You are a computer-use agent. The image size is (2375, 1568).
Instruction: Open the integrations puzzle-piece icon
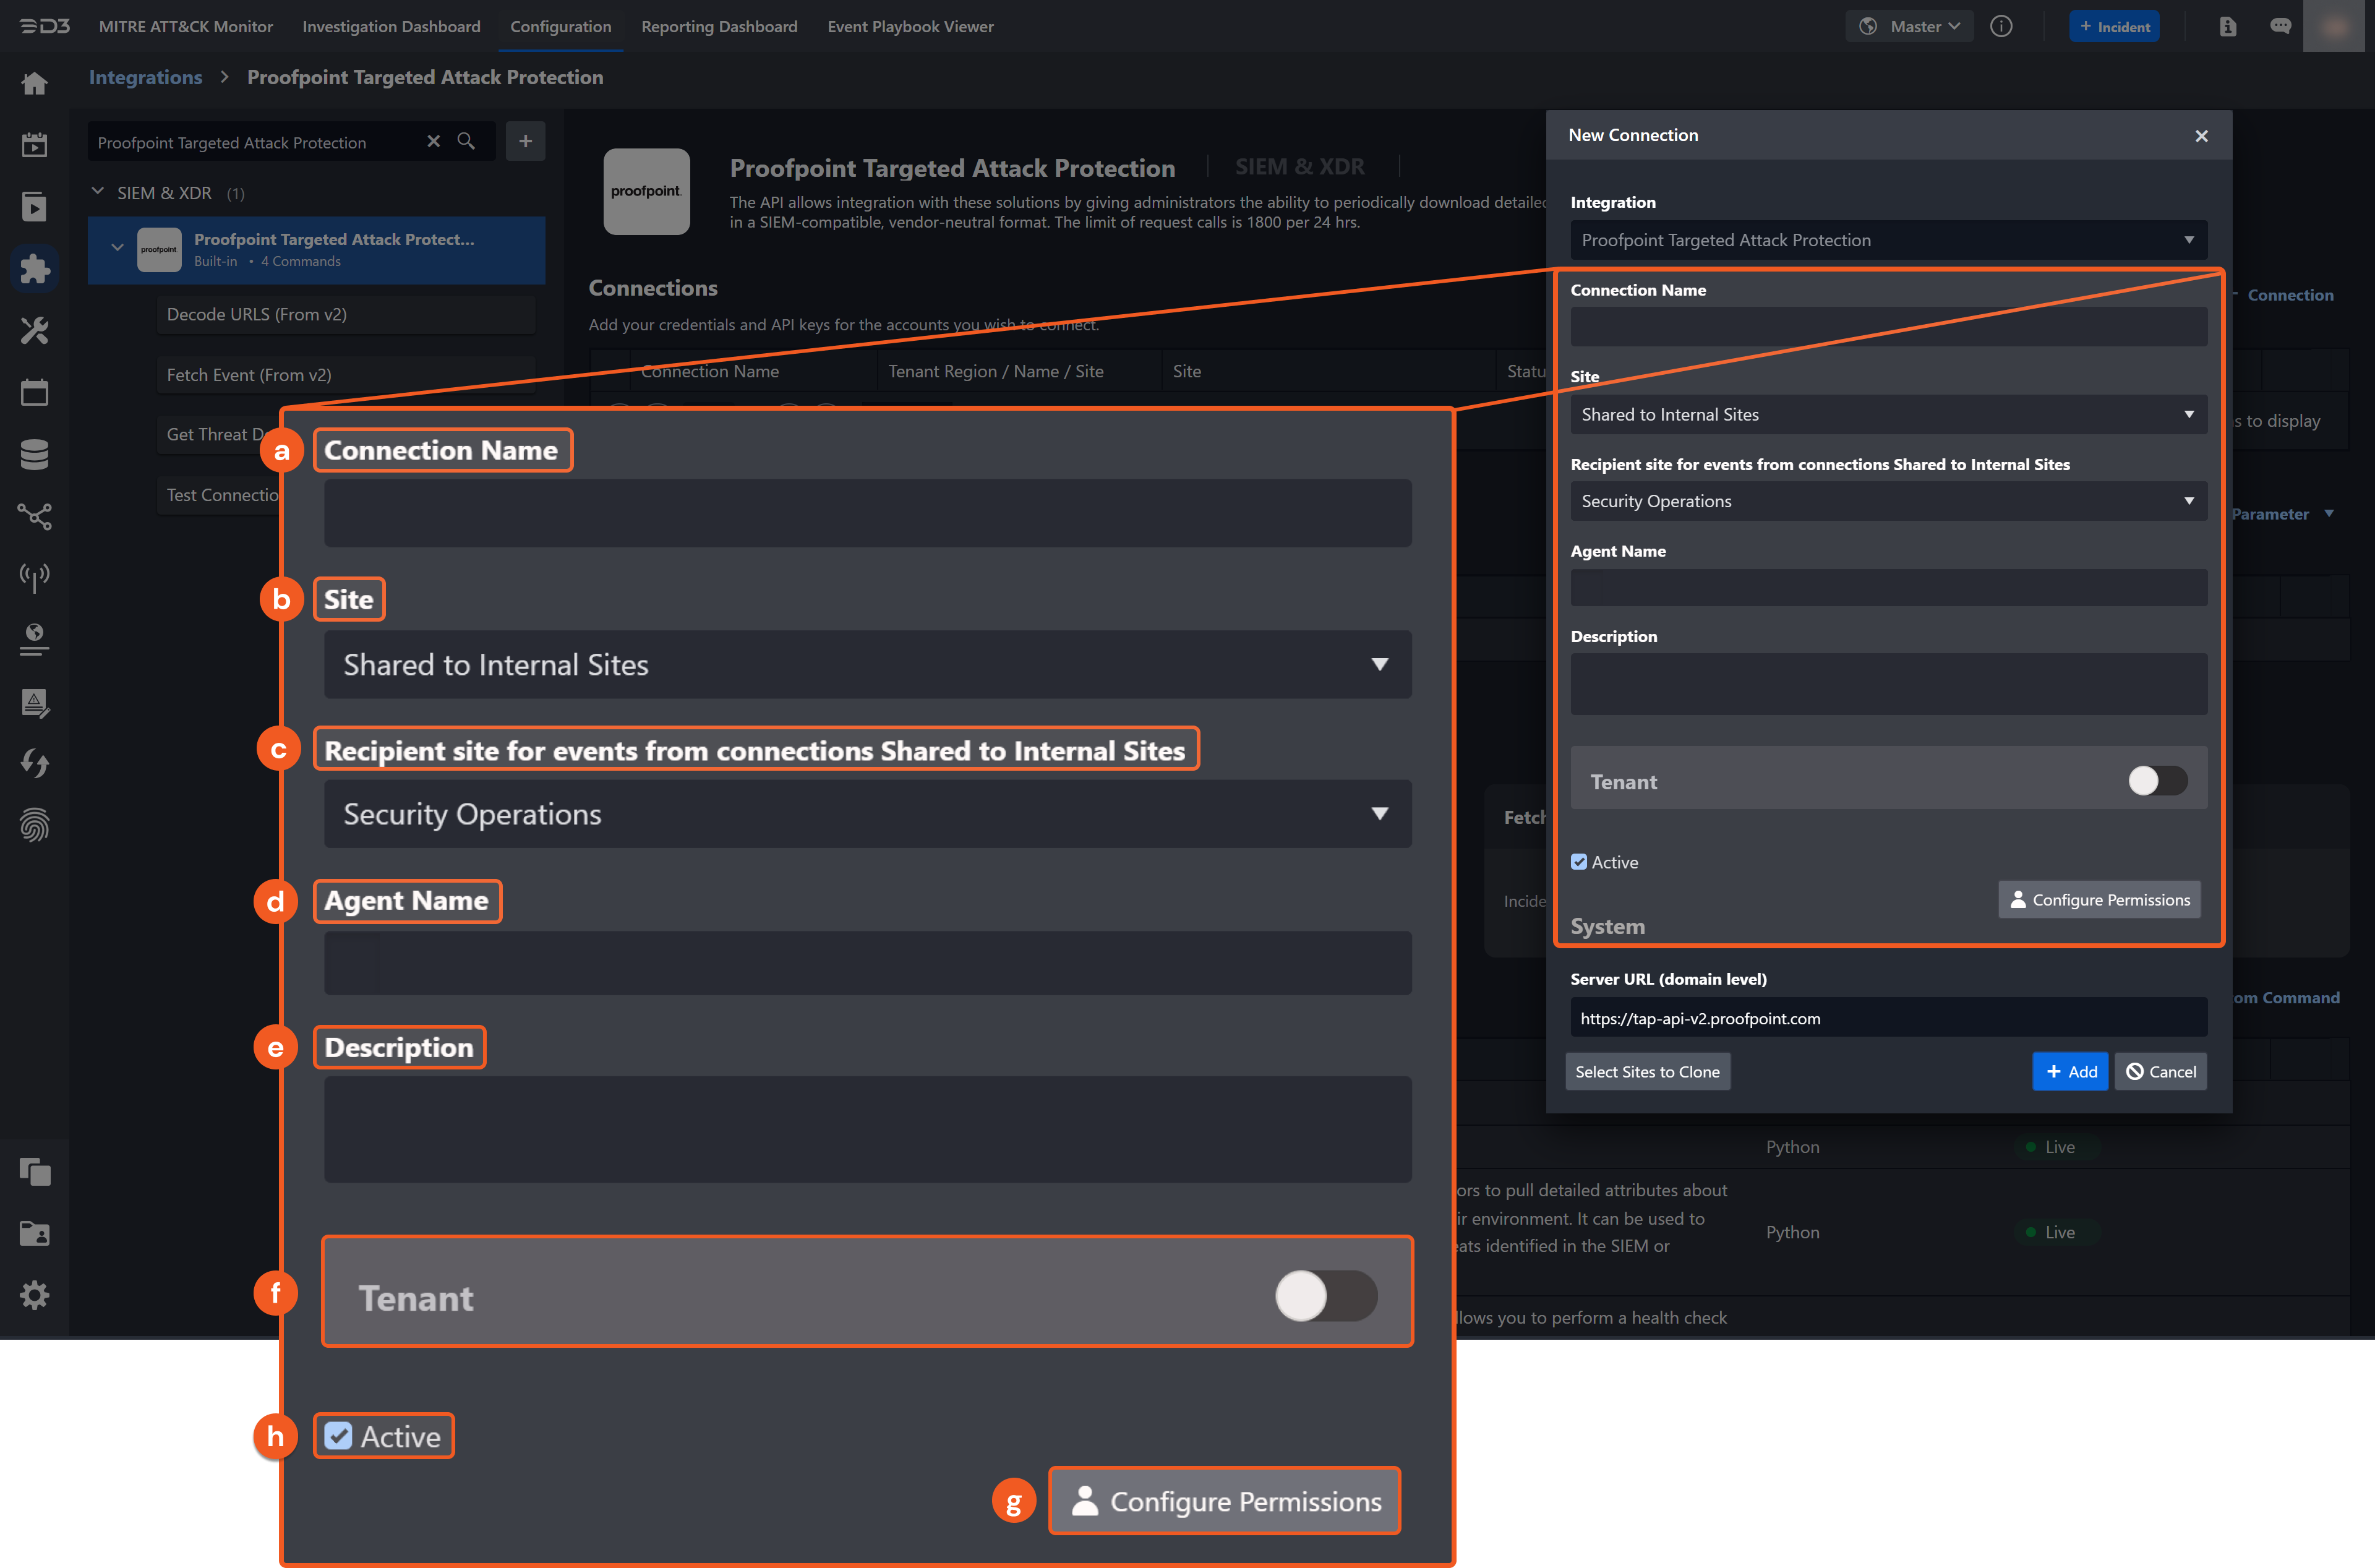point(34,268)
